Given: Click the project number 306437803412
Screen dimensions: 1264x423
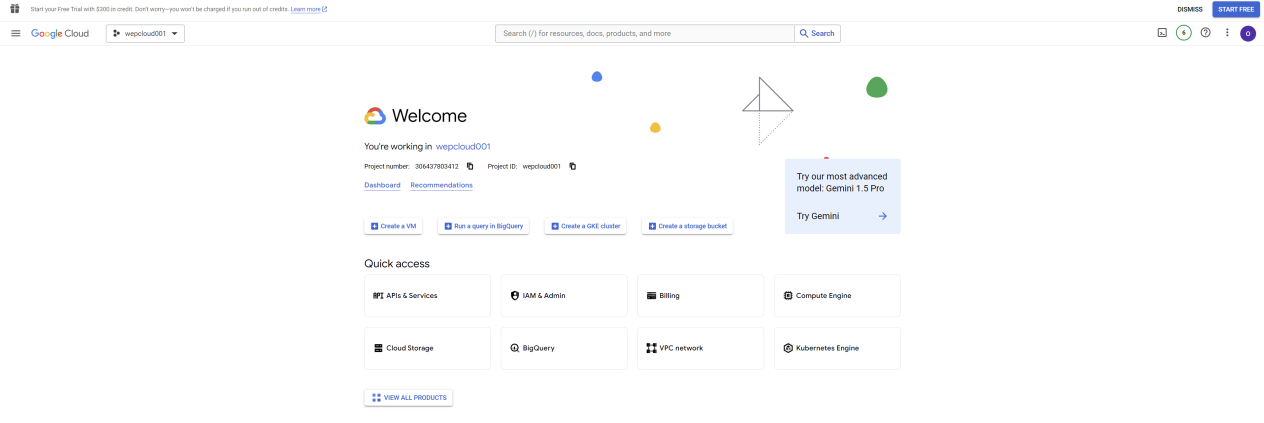Looking at the screenshot, I should click(x=437, y=166).
